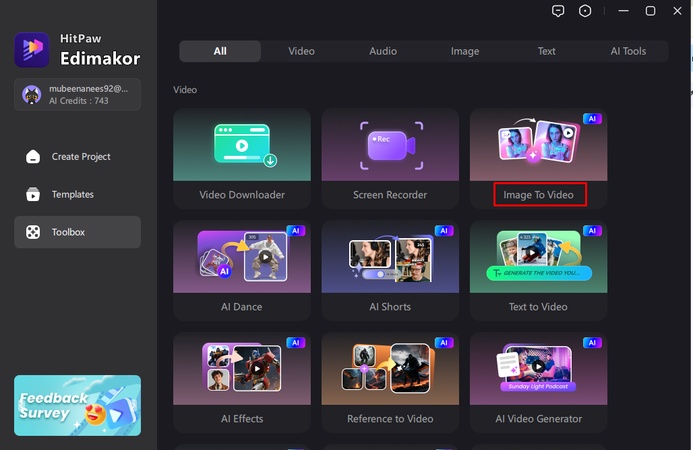Viewport: 693px width, 450px height.
Task: Click the Reference to Video label
Action: (x=390, y=419)
